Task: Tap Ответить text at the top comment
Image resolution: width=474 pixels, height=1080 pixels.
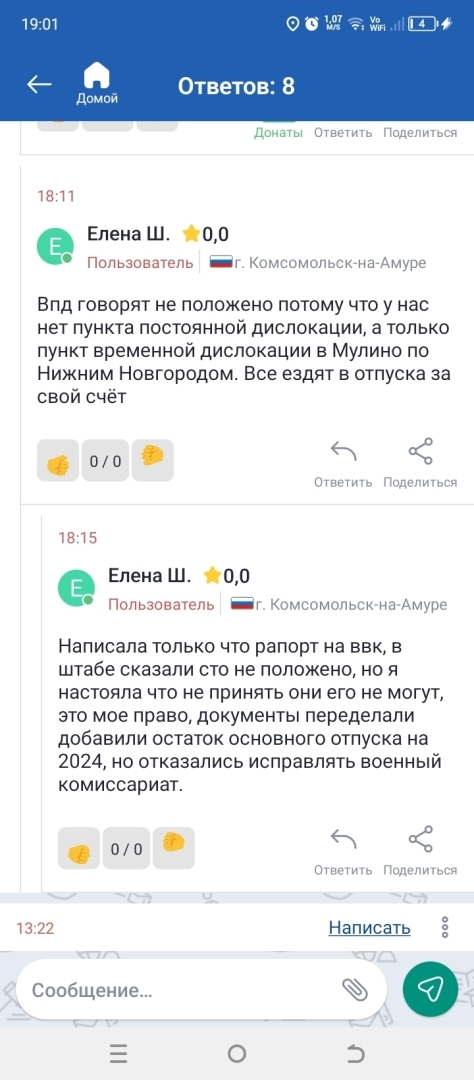Action: [x=343, y=133]
